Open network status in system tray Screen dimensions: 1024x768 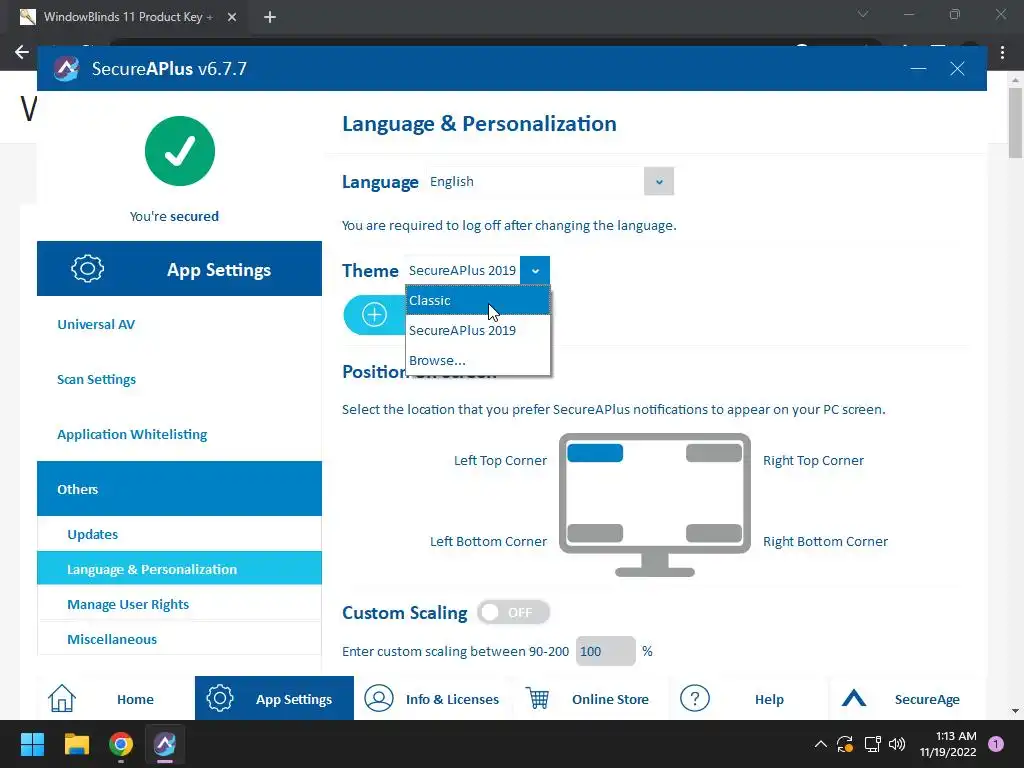pos(872,744)
